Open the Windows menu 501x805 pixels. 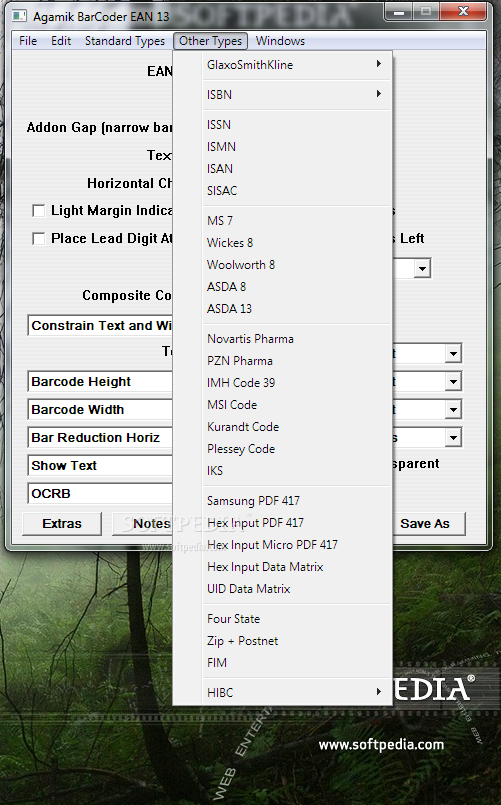(x=280, y=41)
